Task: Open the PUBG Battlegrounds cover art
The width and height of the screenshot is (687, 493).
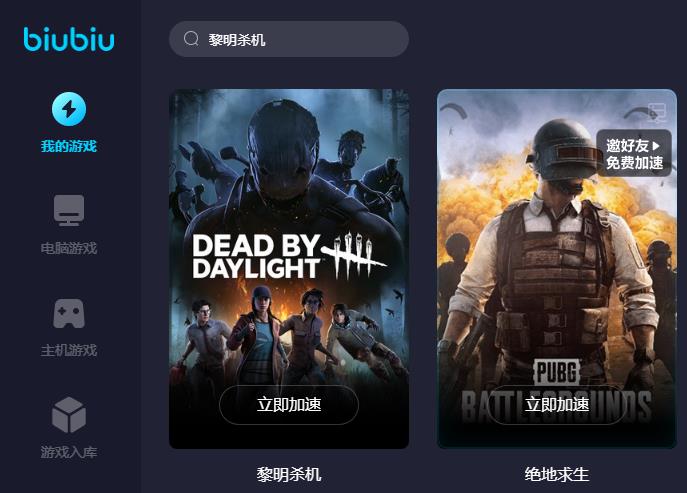Action: 556,269
